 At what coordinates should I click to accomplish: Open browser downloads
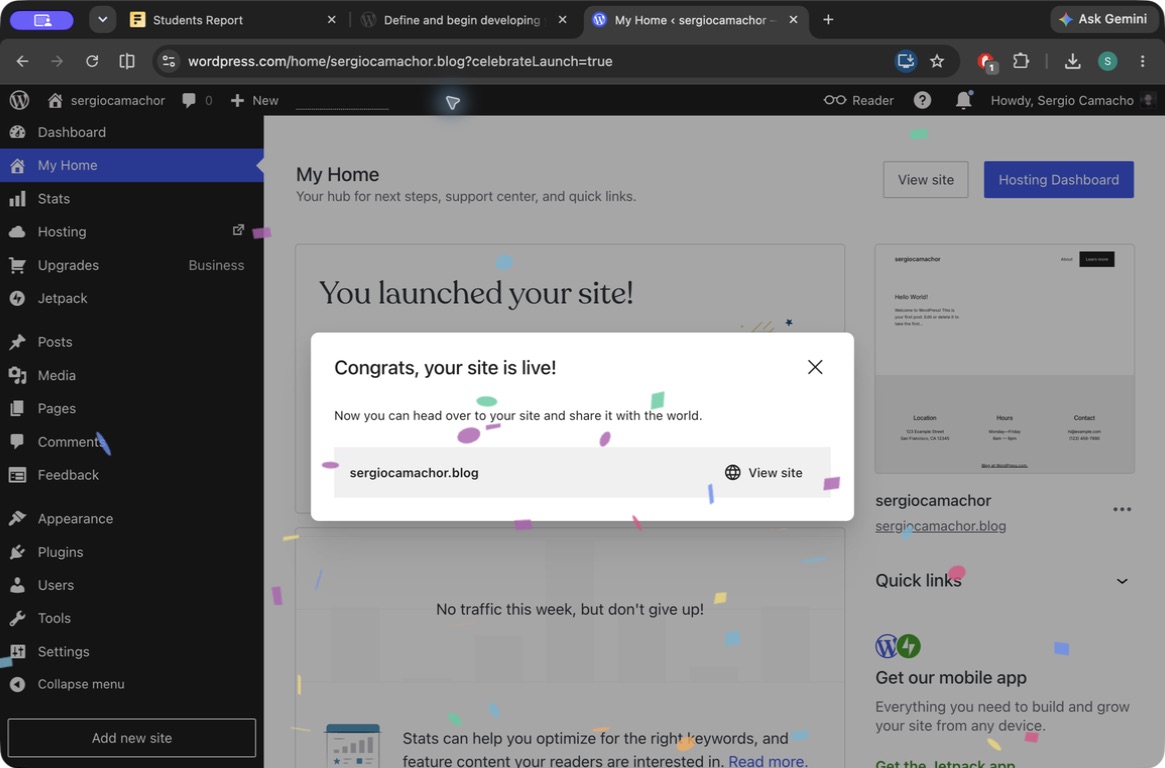1072,61
